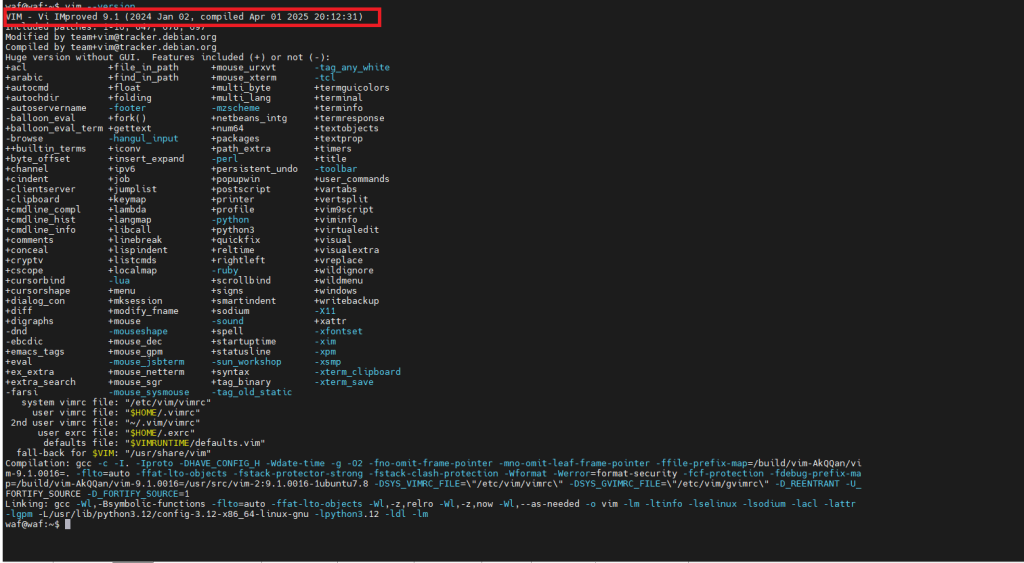Click the '-autoservername' feature text
The width and height of the screenshot is (1024, 563).
(x=46, y=108)
